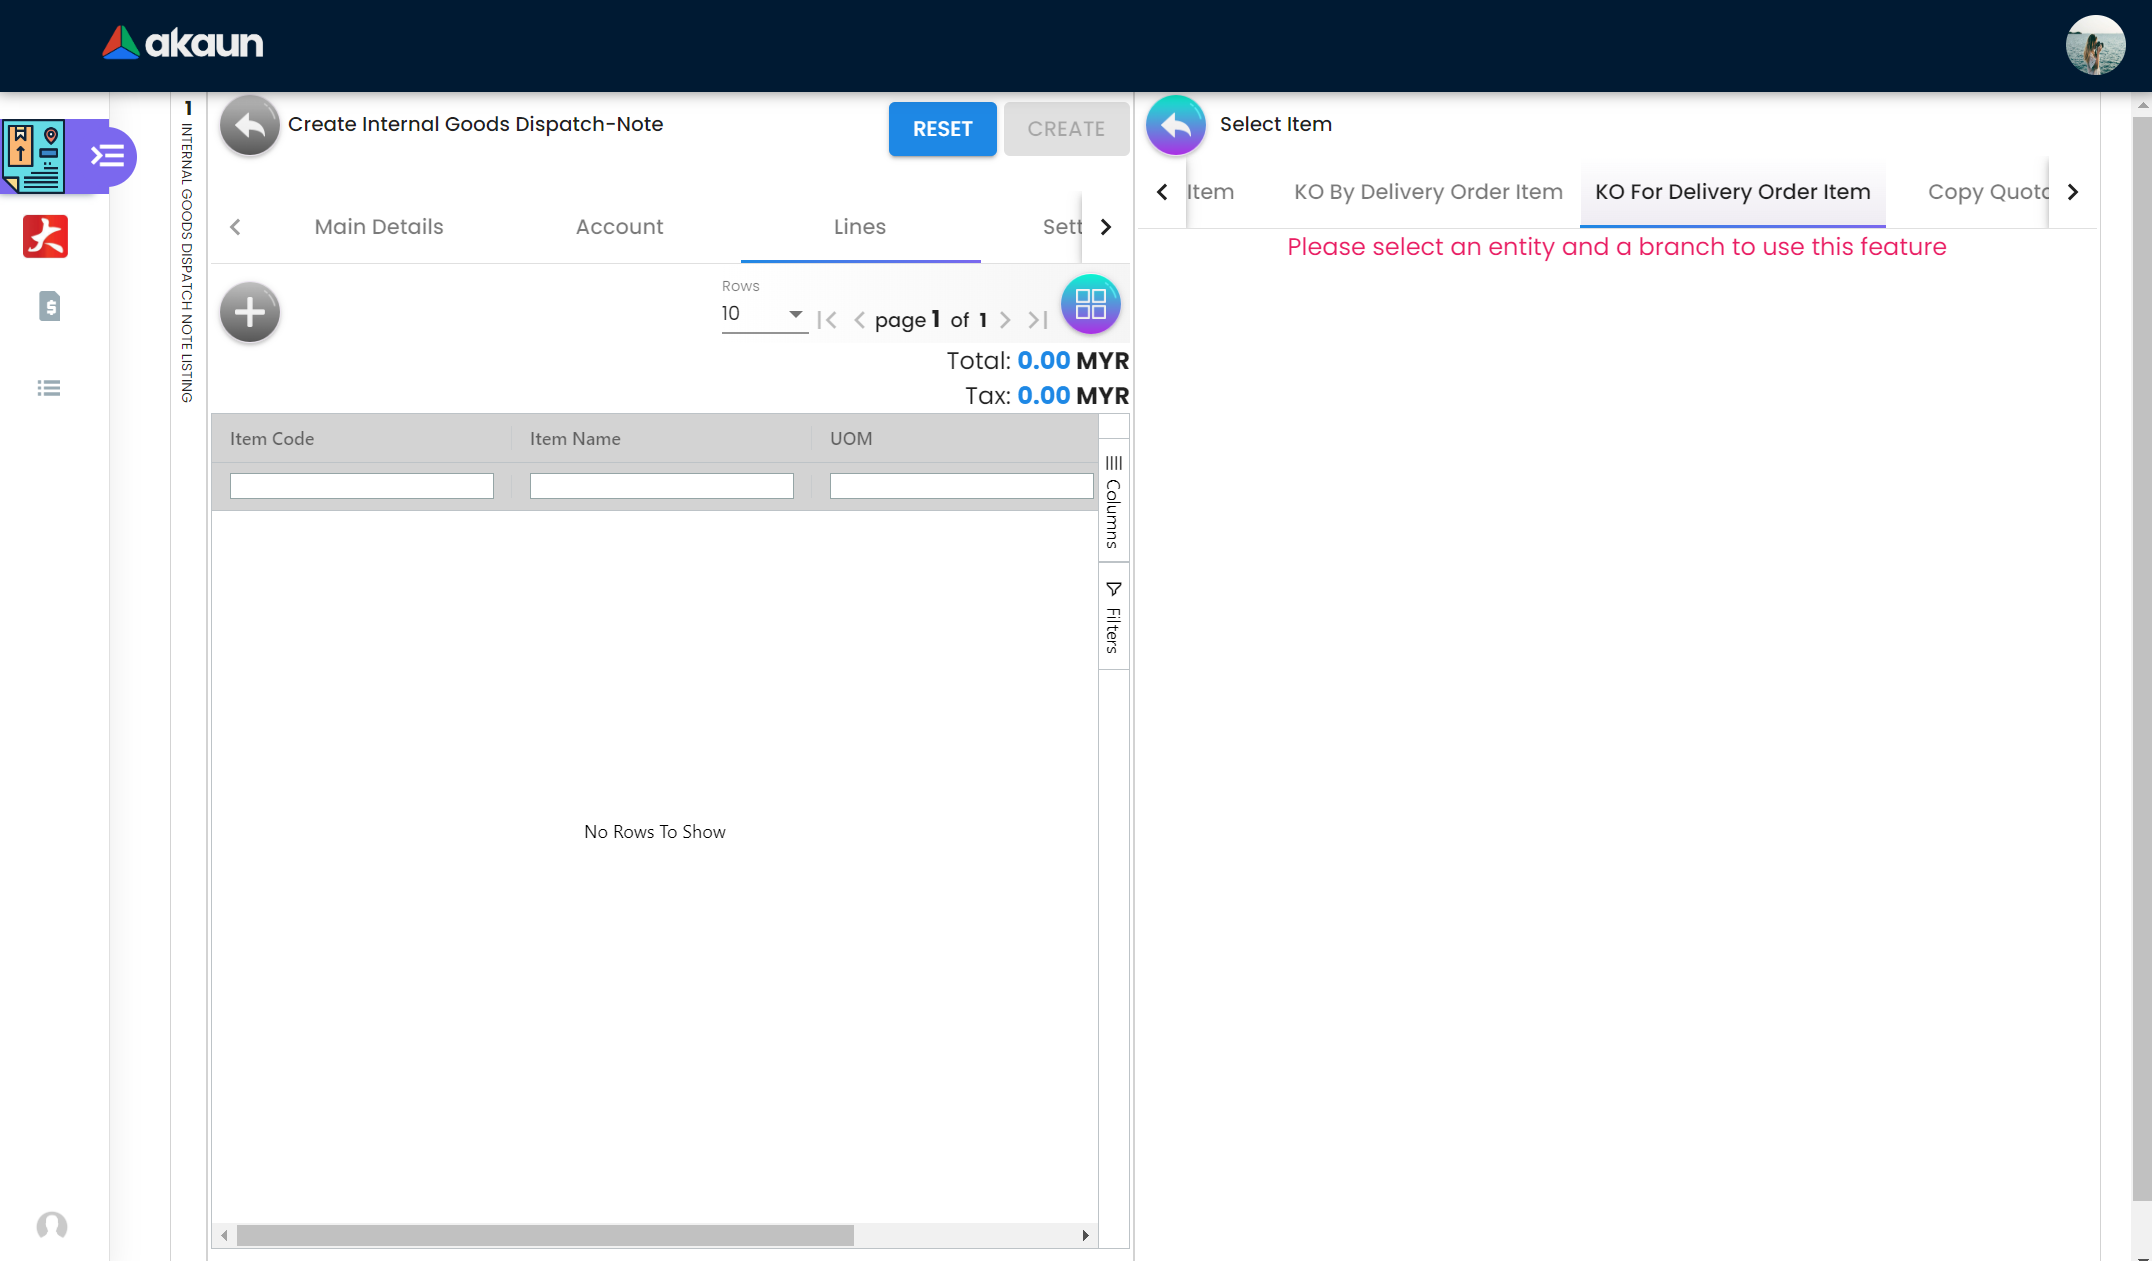Expand the Columns side panel

click(x=1113, y=502)
